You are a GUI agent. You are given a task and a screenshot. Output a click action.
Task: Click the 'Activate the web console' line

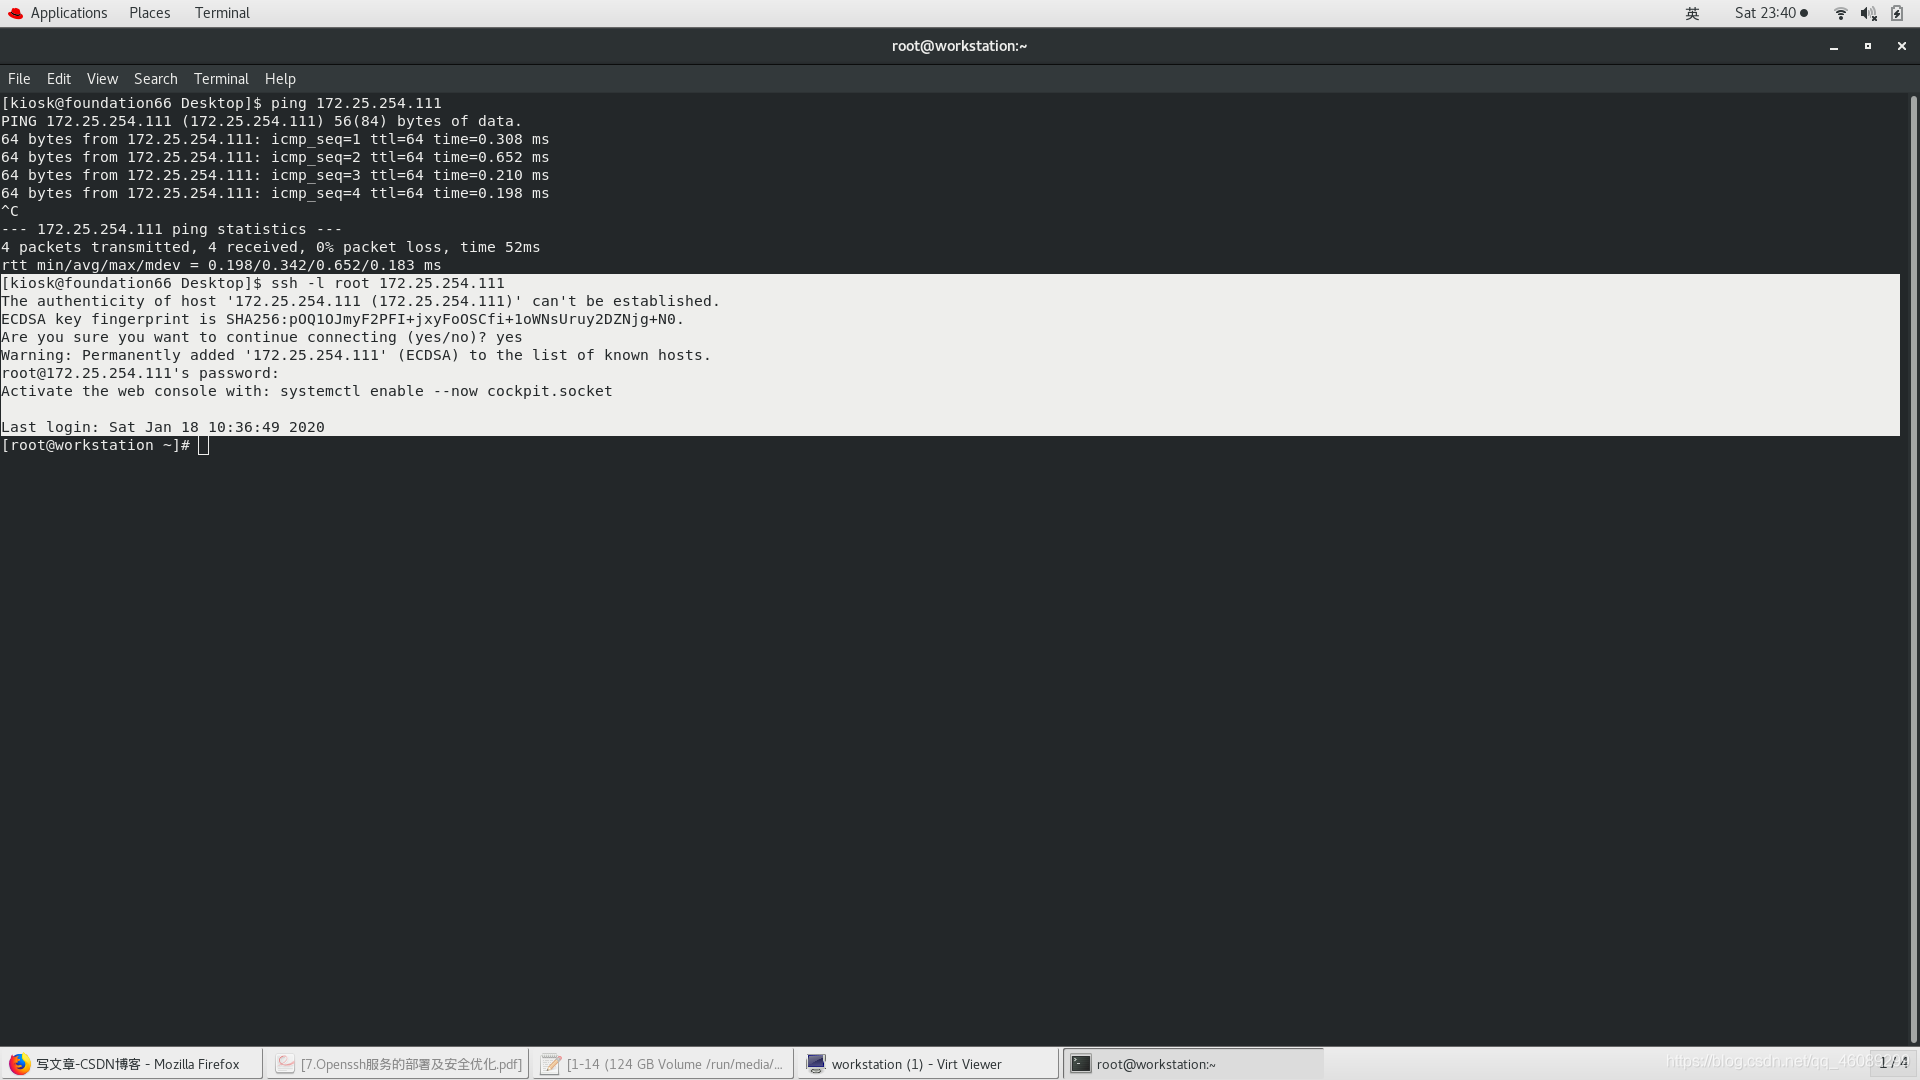click(x=307, y=392)
